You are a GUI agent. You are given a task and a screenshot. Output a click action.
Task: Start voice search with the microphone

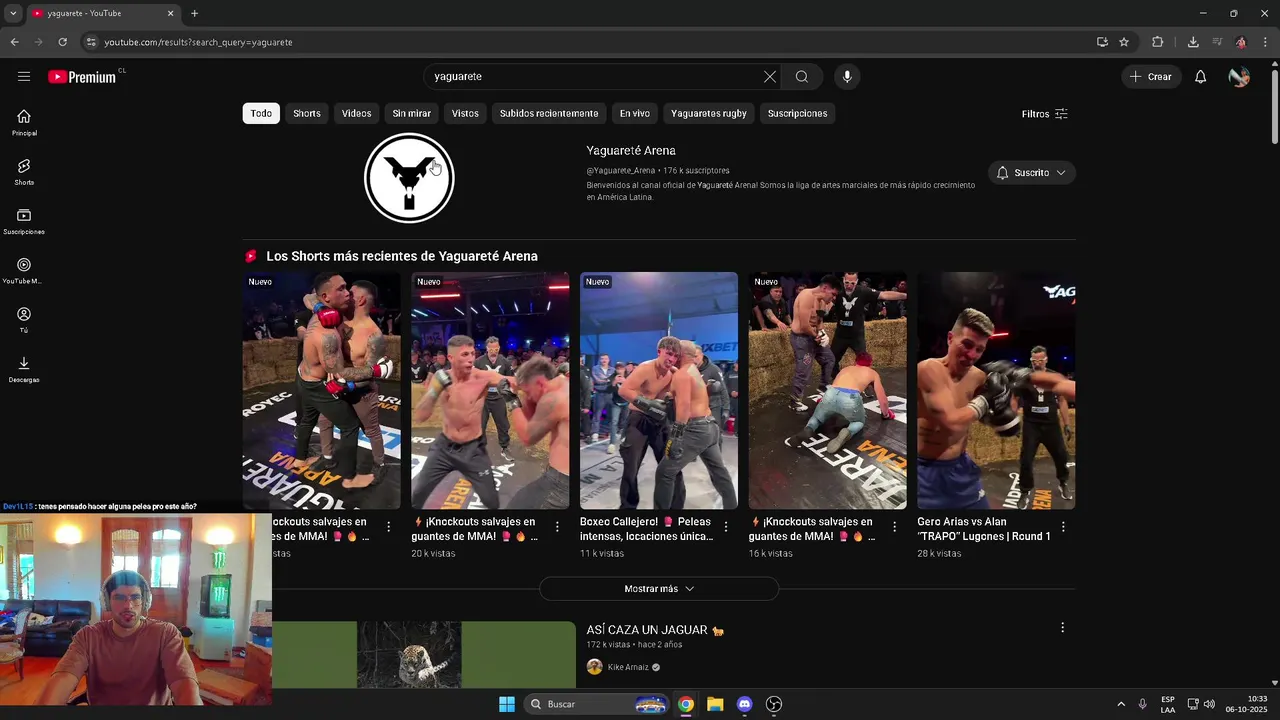[847, 76]
